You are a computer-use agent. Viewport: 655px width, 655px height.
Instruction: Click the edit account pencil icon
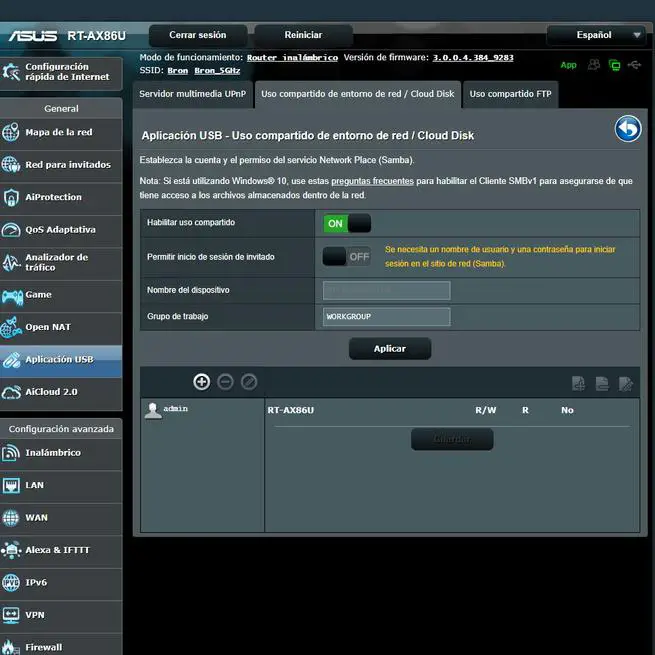point(249,382)
